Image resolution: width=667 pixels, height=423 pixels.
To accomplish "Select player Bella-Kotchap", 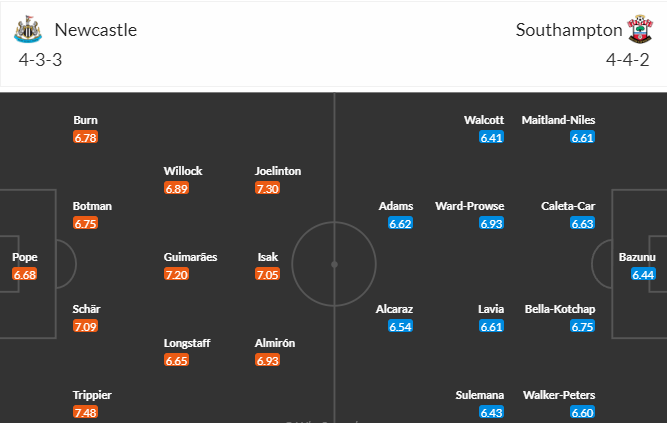I will tap(560, 309).
